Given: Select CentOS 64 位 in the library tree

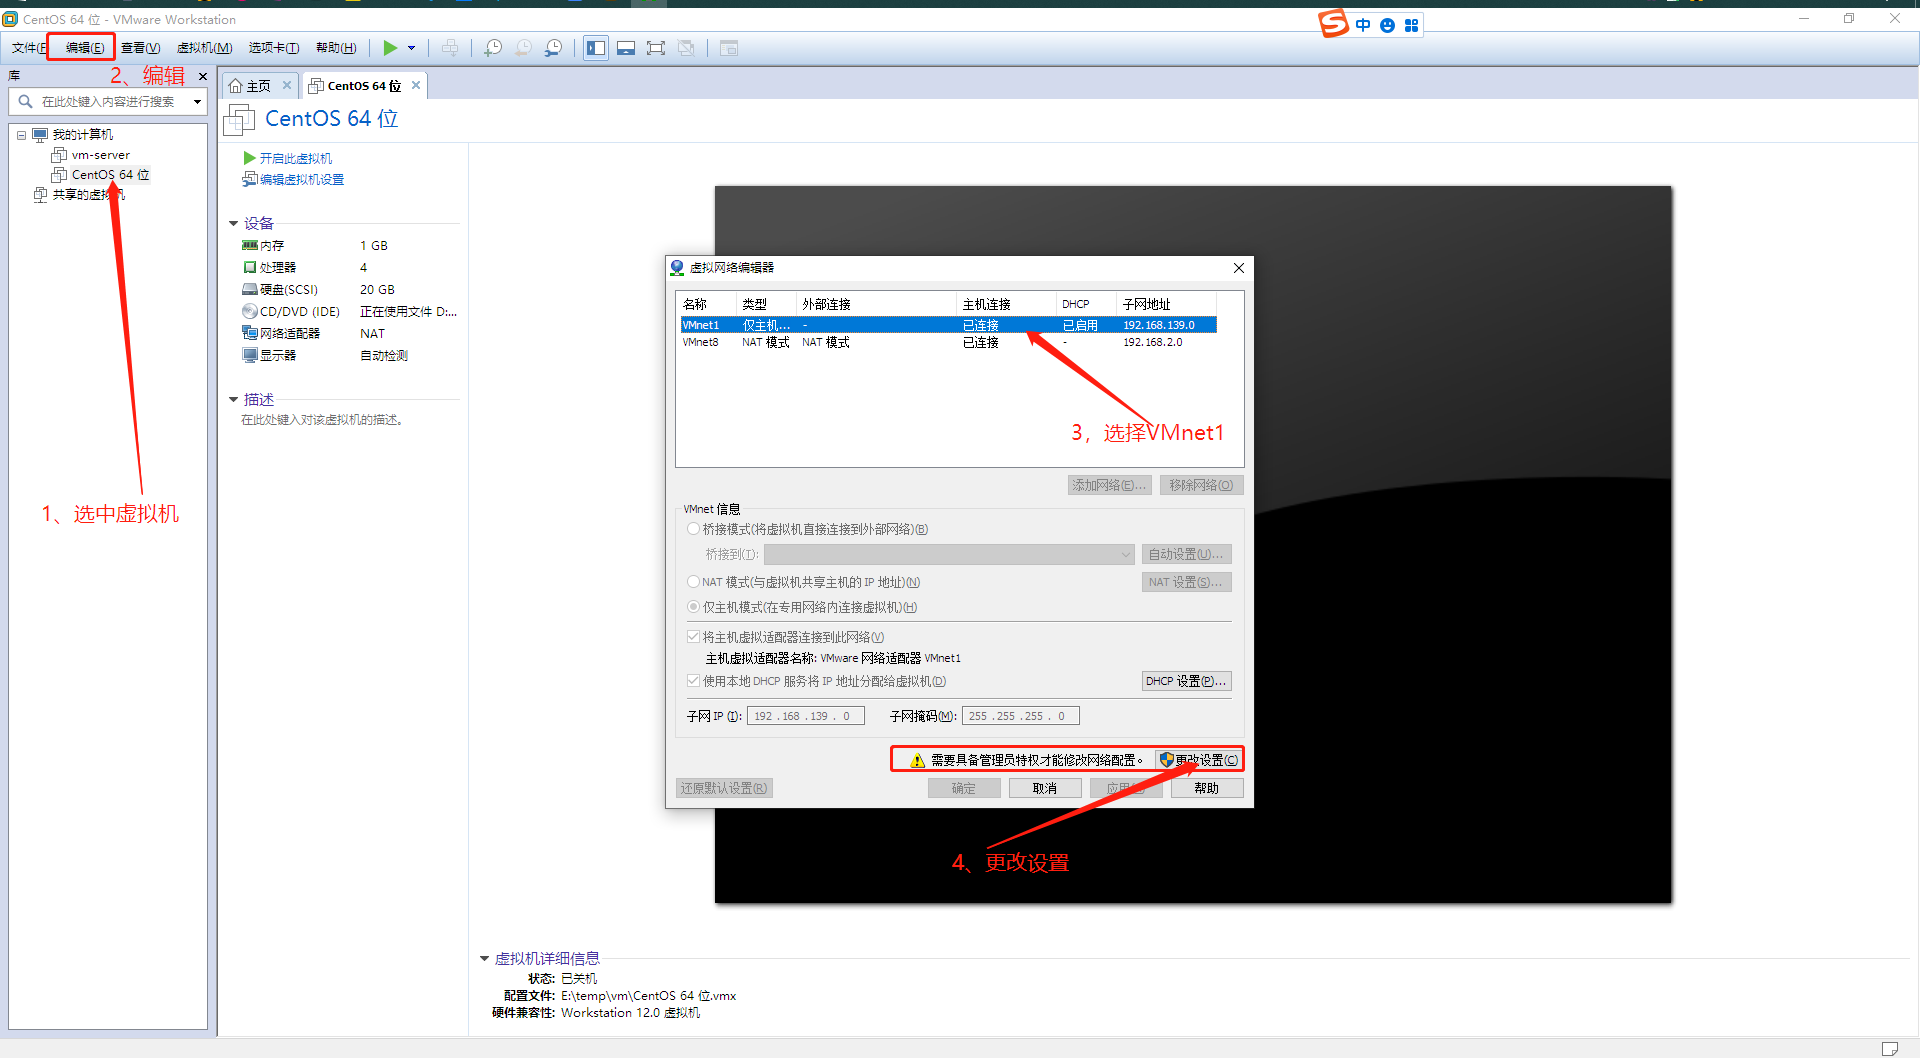Looking at the screenshot, I should point(110,175).
